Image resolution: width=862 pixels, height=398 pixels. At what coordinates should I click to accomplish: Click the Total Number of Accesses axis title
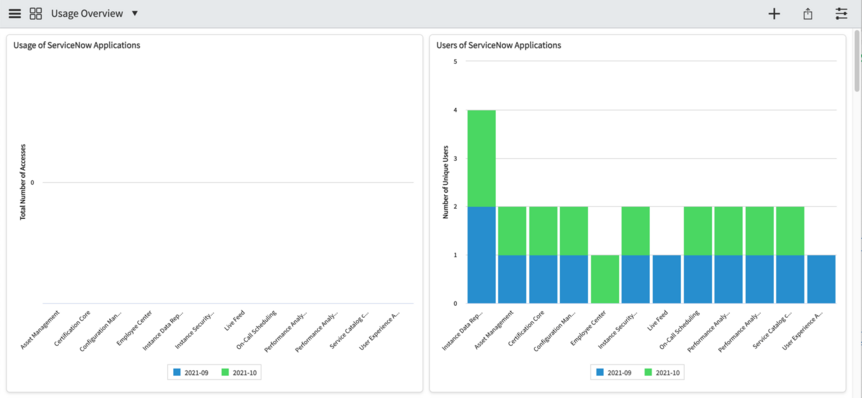click(23, 183)
